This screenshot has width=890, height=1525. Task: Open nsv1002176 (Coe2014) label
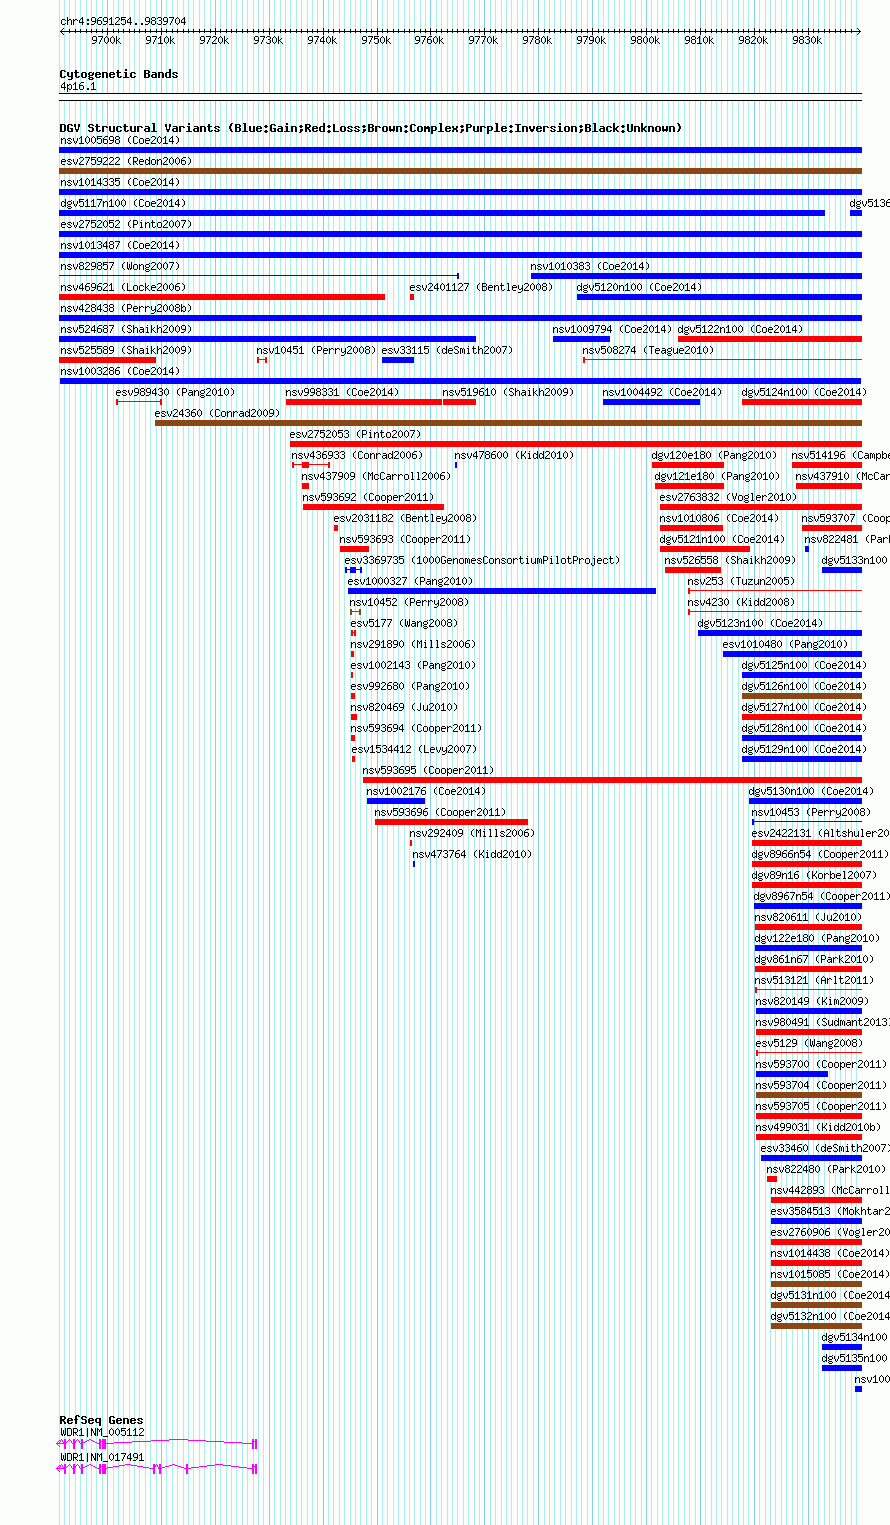click(427, 791)
